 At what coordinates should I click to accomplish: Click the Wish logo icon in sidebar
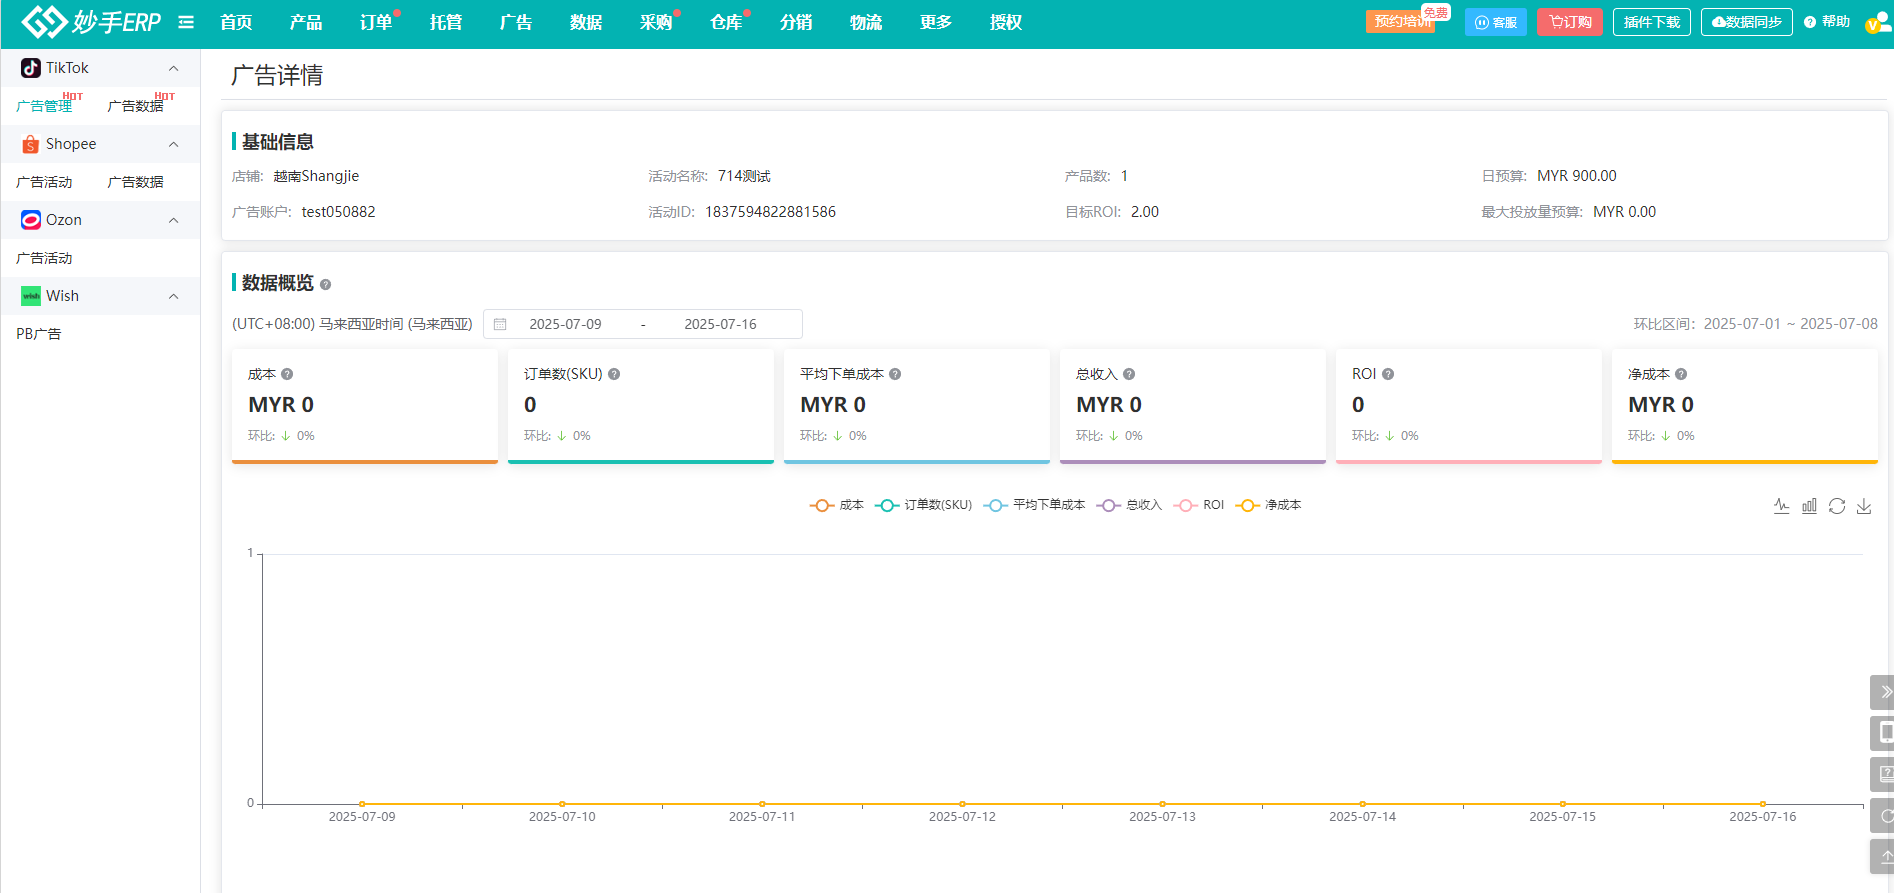point(31,296)
